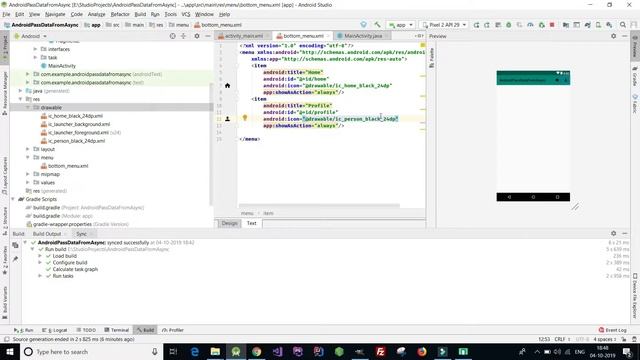Click the AVD Manager phone icon
This screenshot has width=640, height=360.
click(598, 24)
